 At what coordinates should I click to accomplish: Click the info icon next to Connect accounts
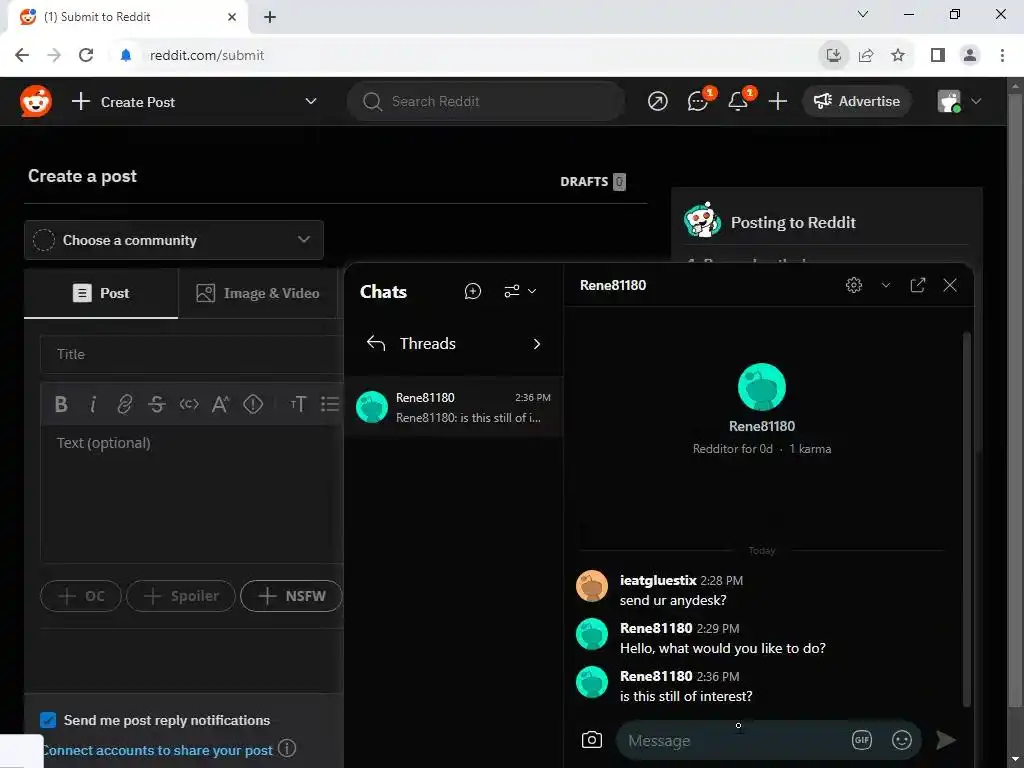tap(287, 748)
